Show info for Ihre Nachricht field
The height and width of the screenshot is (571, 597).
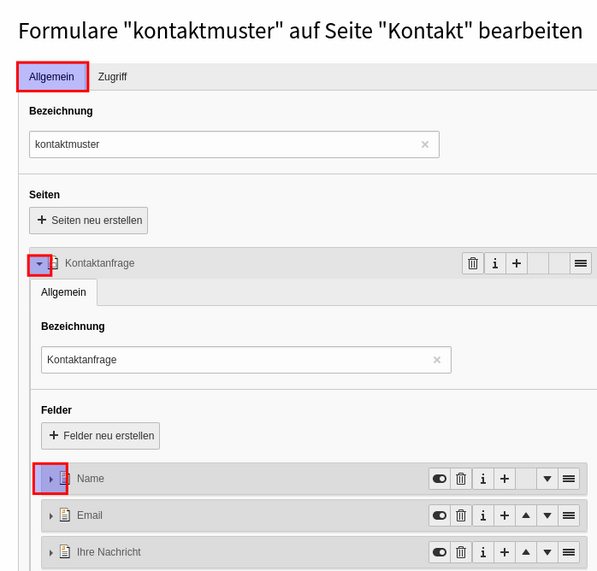[x=483, y=552]
